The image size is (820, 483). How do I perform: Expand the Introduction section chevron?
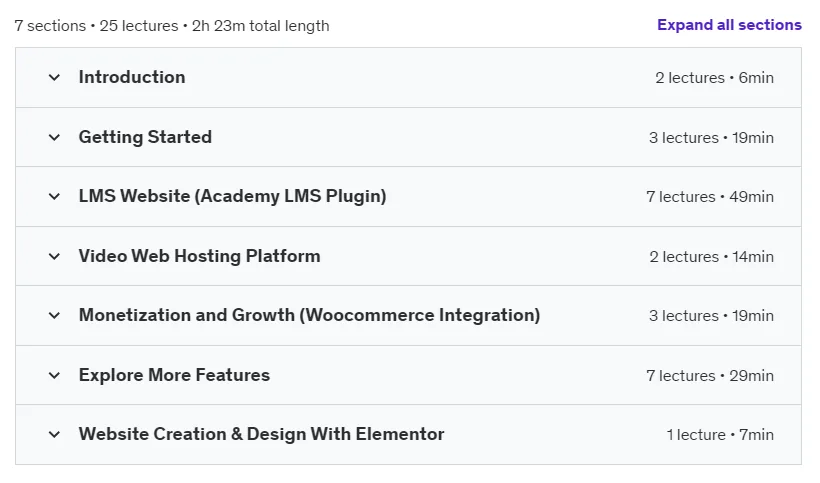(54, 78)
